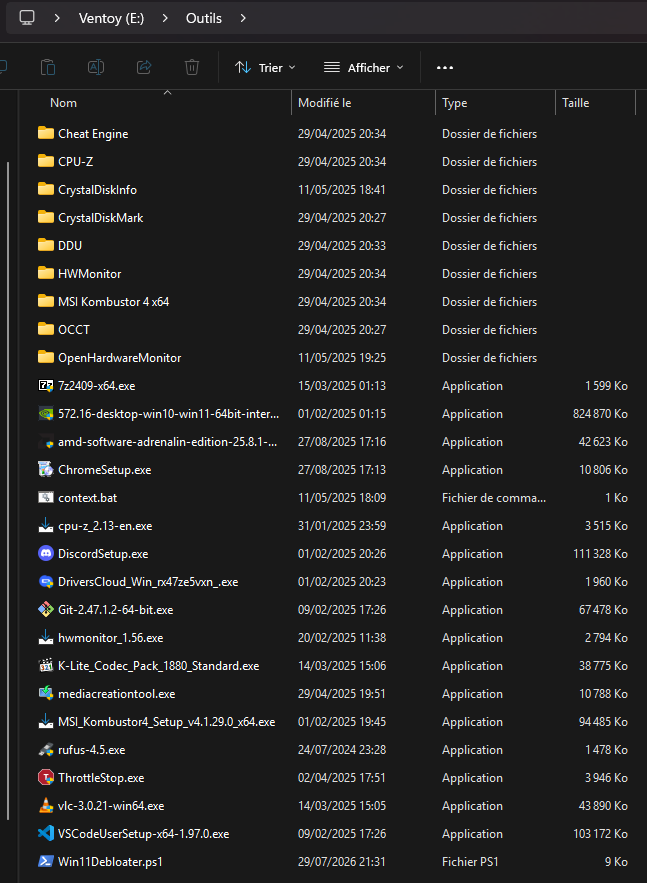Viewport: 647px width, 883px height.
Task: Click the 24/07/2024 23:28 date cell
Action: coord(342,750)
